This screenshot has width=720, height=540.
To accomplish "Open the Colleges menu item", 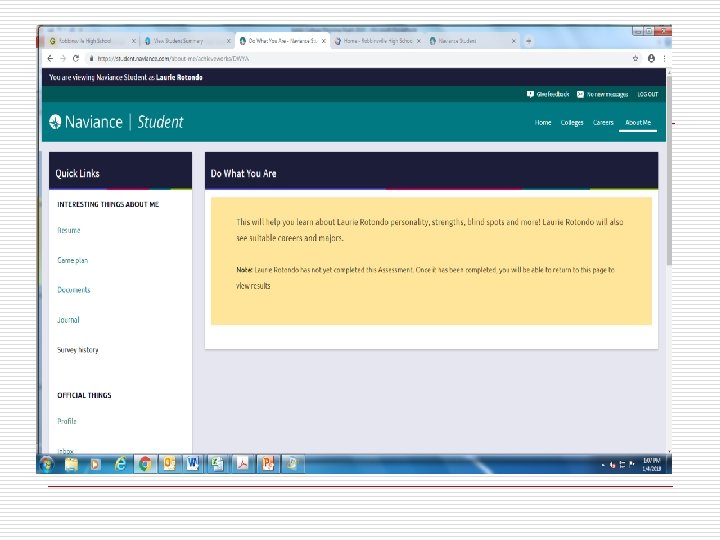I will point(572,123).
